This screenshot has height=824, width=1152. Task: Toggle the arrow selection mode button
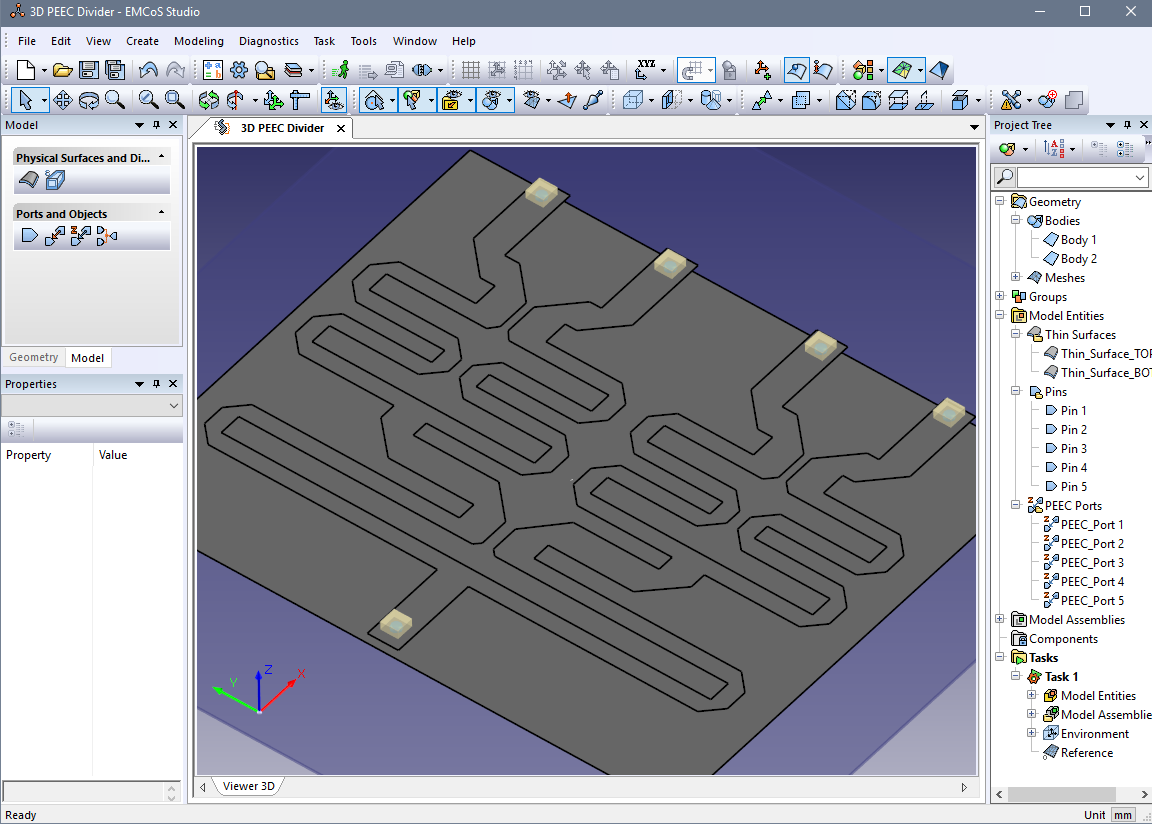tap(26, 100)
